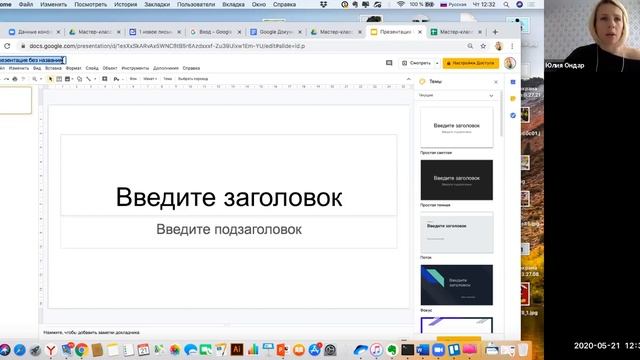Viewport: 640px width, 360px height.
Task: Open Adobe Illustrator in the dock
Action: (x=237, y=349)
